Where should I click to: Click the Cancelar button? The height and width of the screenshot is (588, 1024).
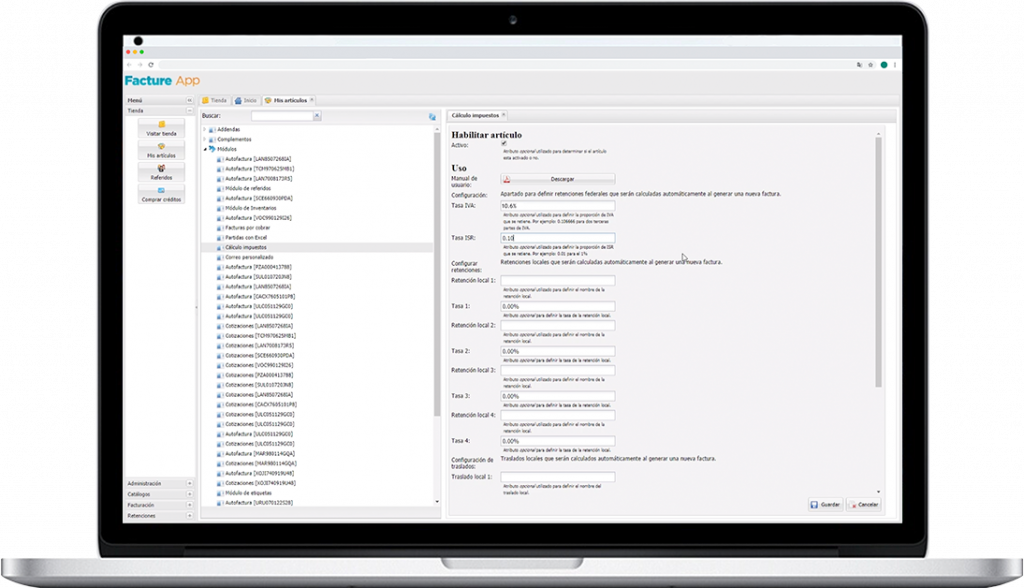863,505
